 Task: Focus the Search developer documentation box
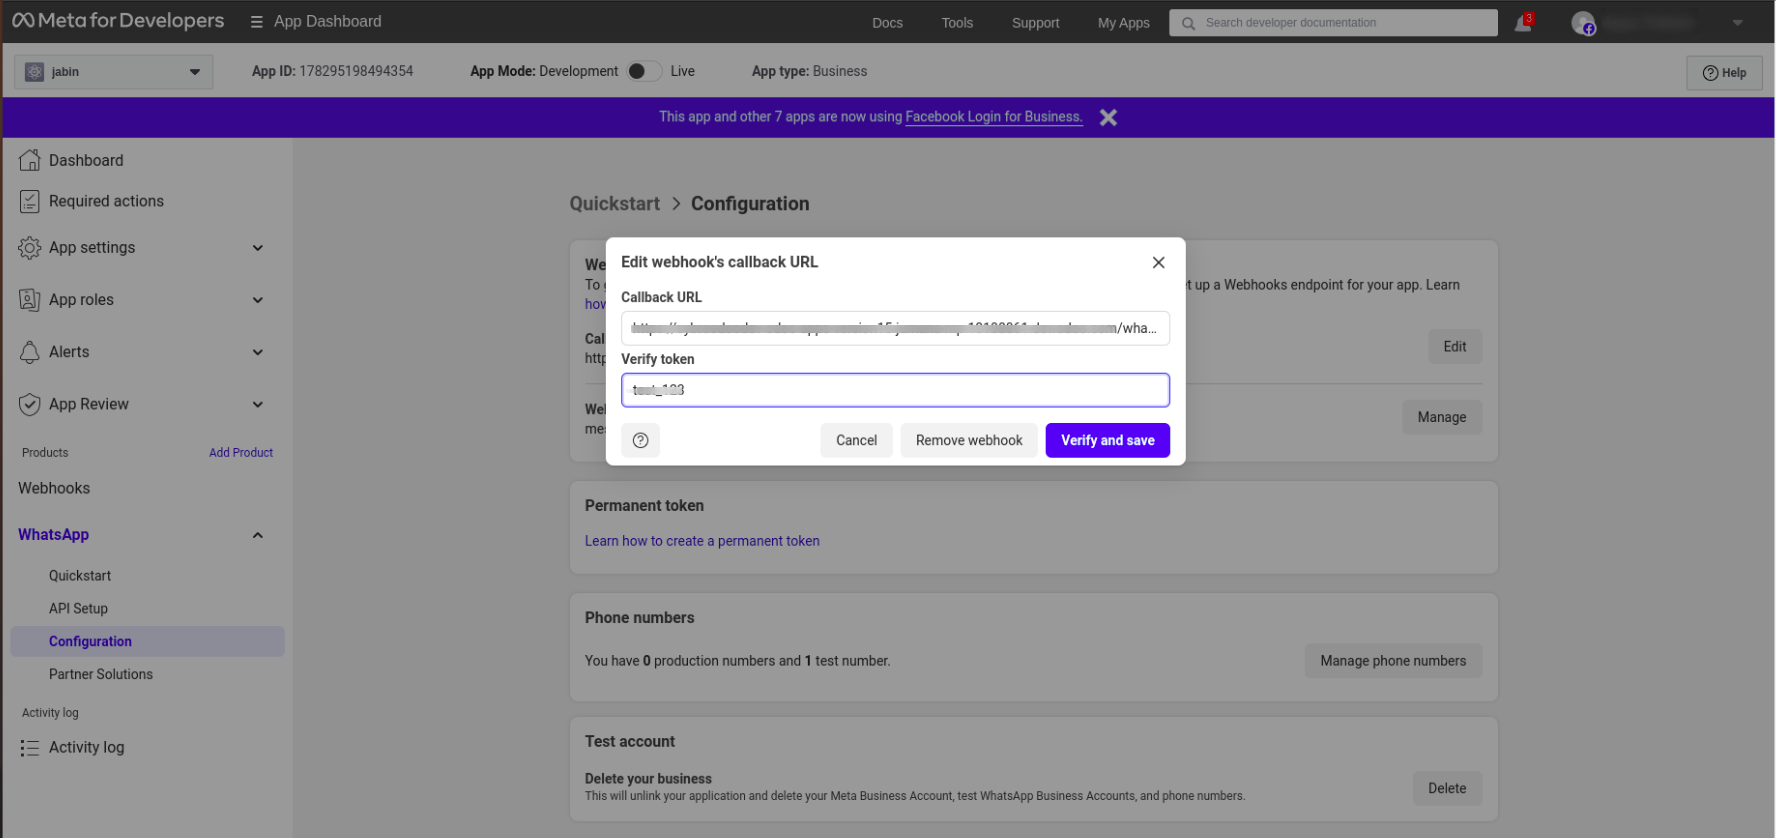click(x=1333, y=23)
